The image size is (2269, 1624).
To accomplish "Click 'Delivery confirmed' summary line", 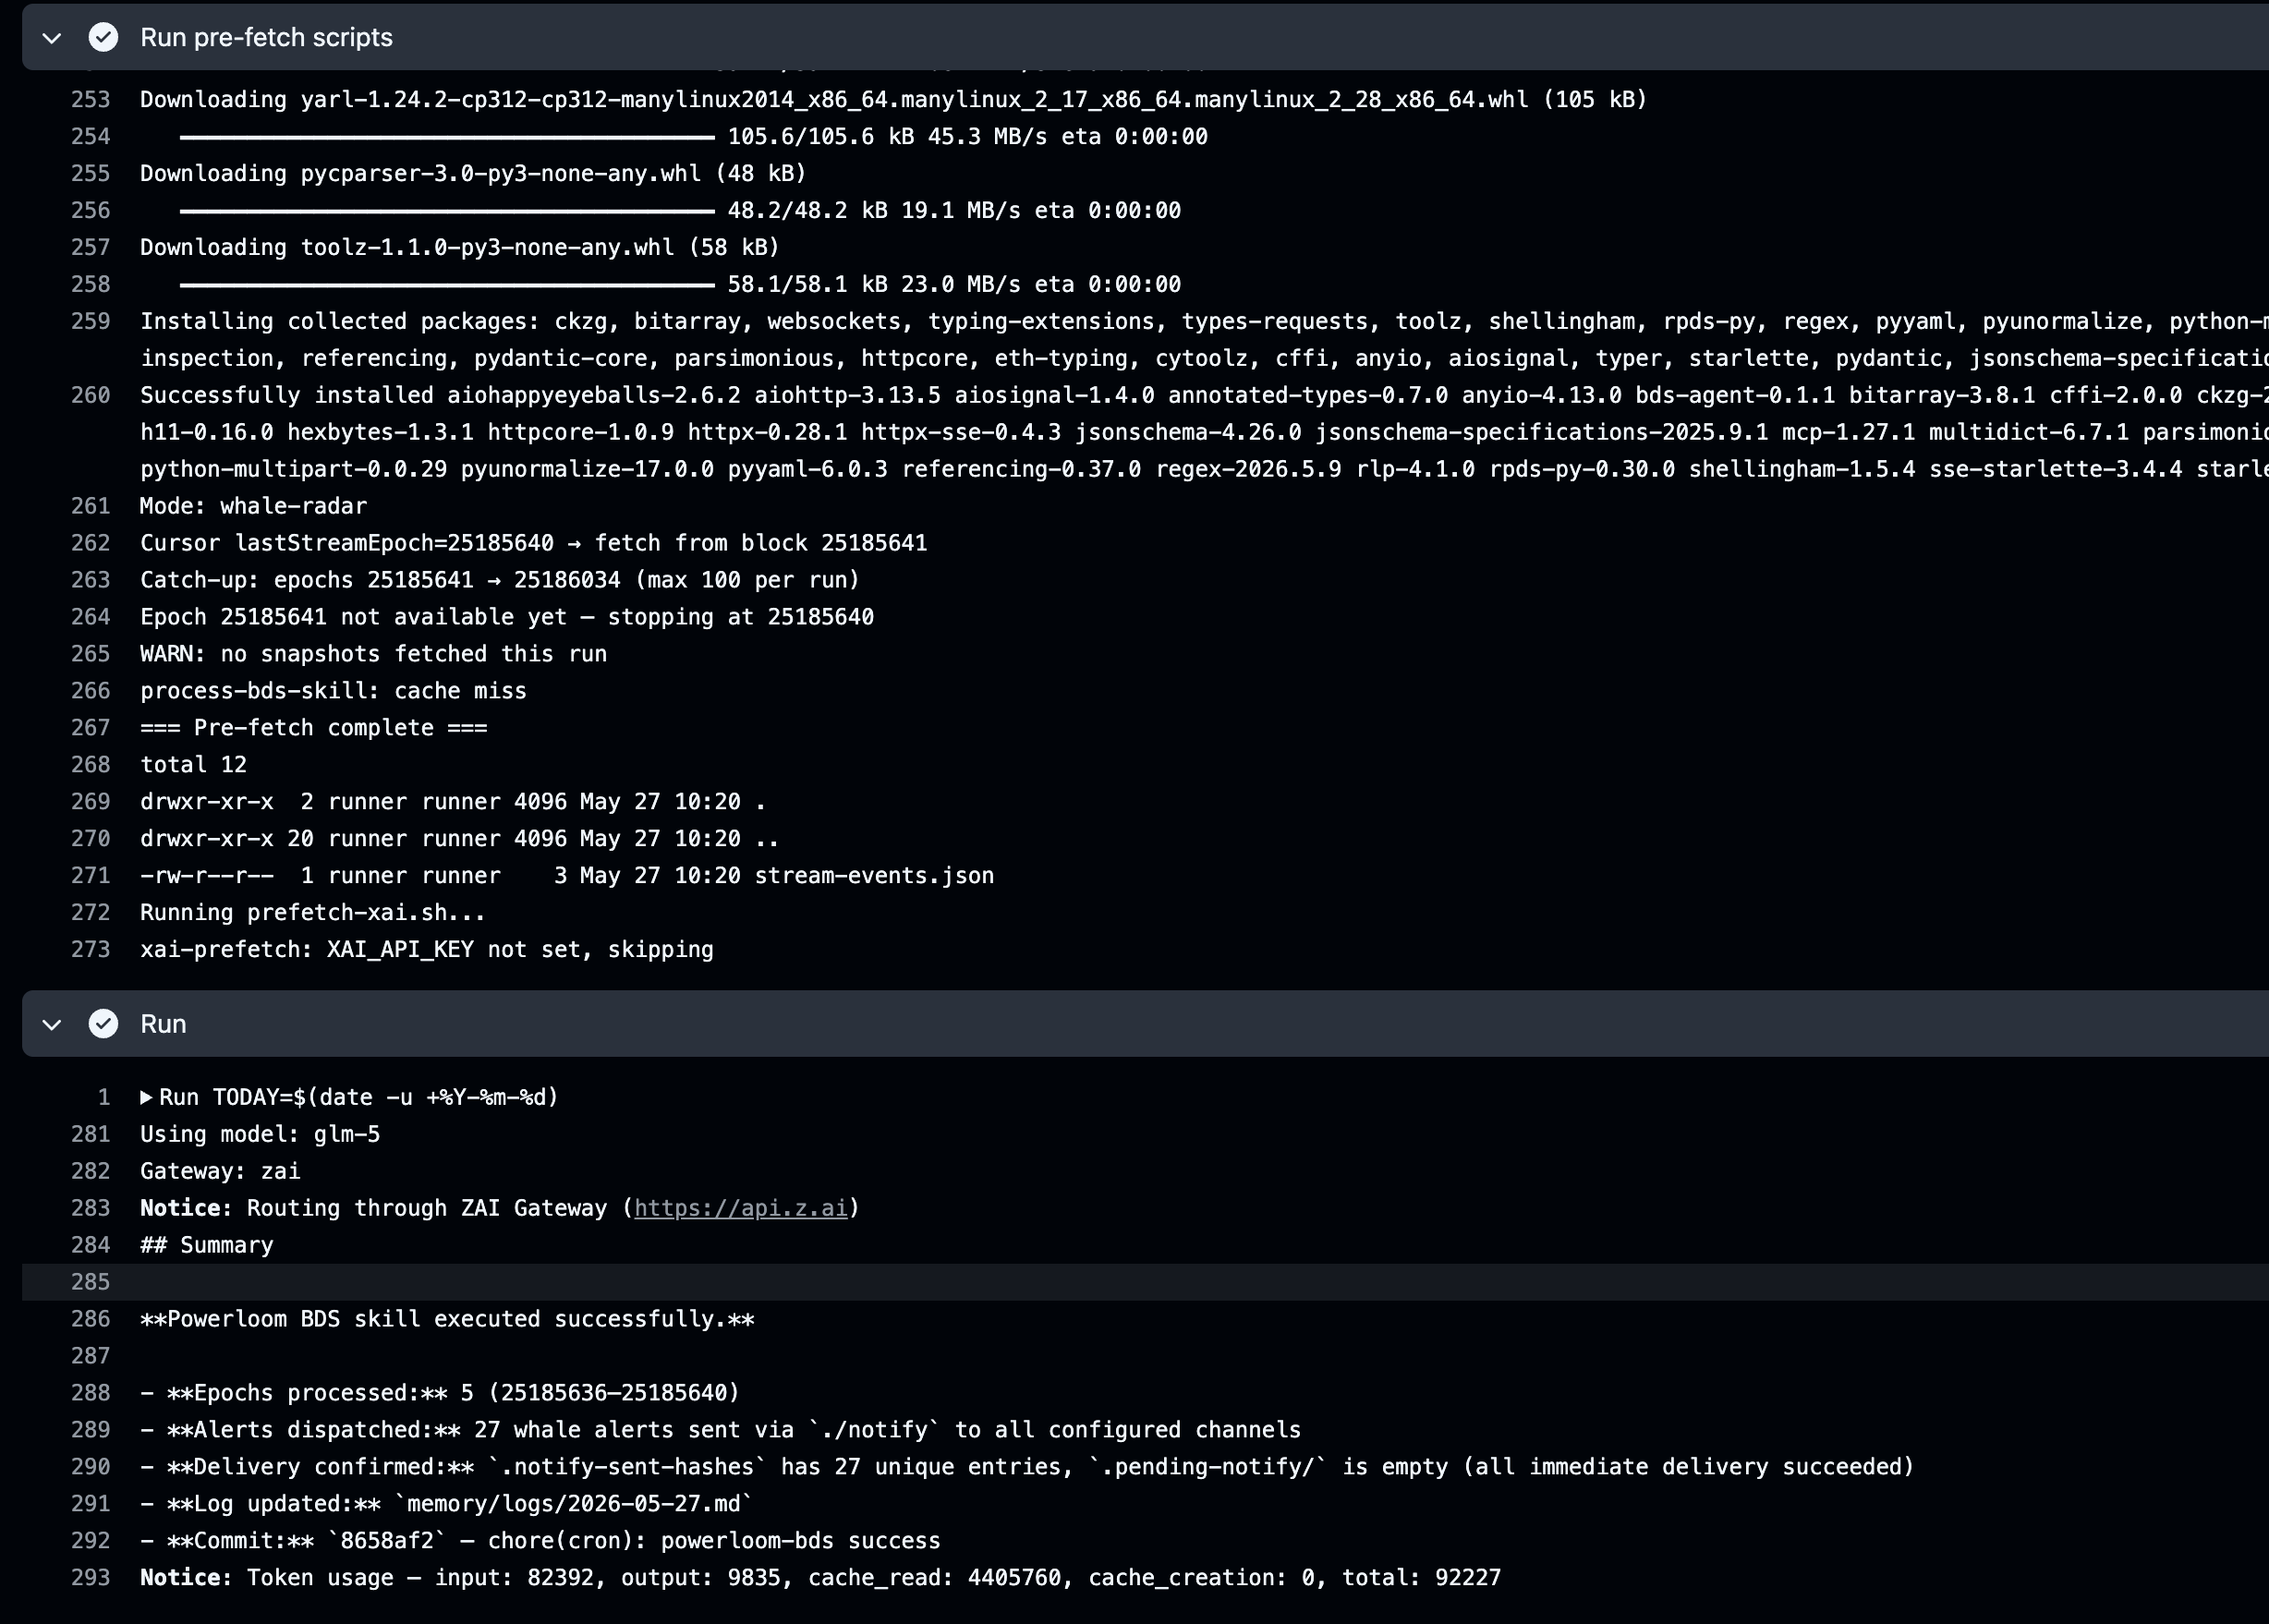I will [x=1027, y=1467].
